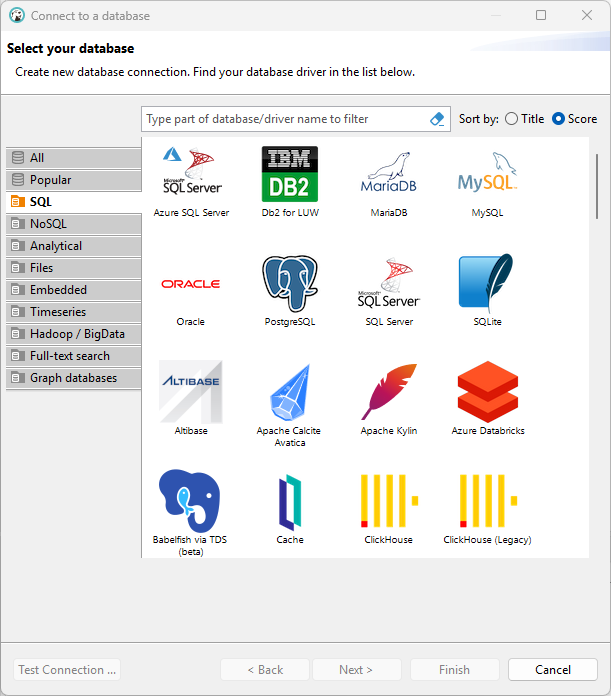Switch to the SQL category
Viewport: 611px width, 696px height.
[x=74, y=202]
